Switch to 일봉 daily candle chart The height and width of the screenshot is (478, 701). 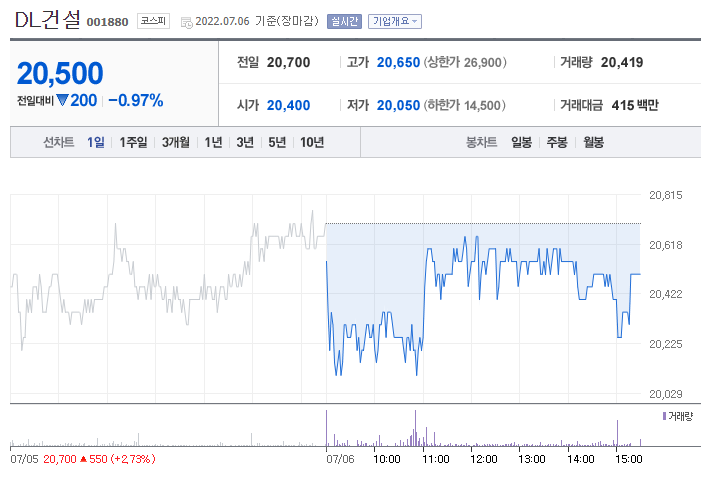coord(521,142)
